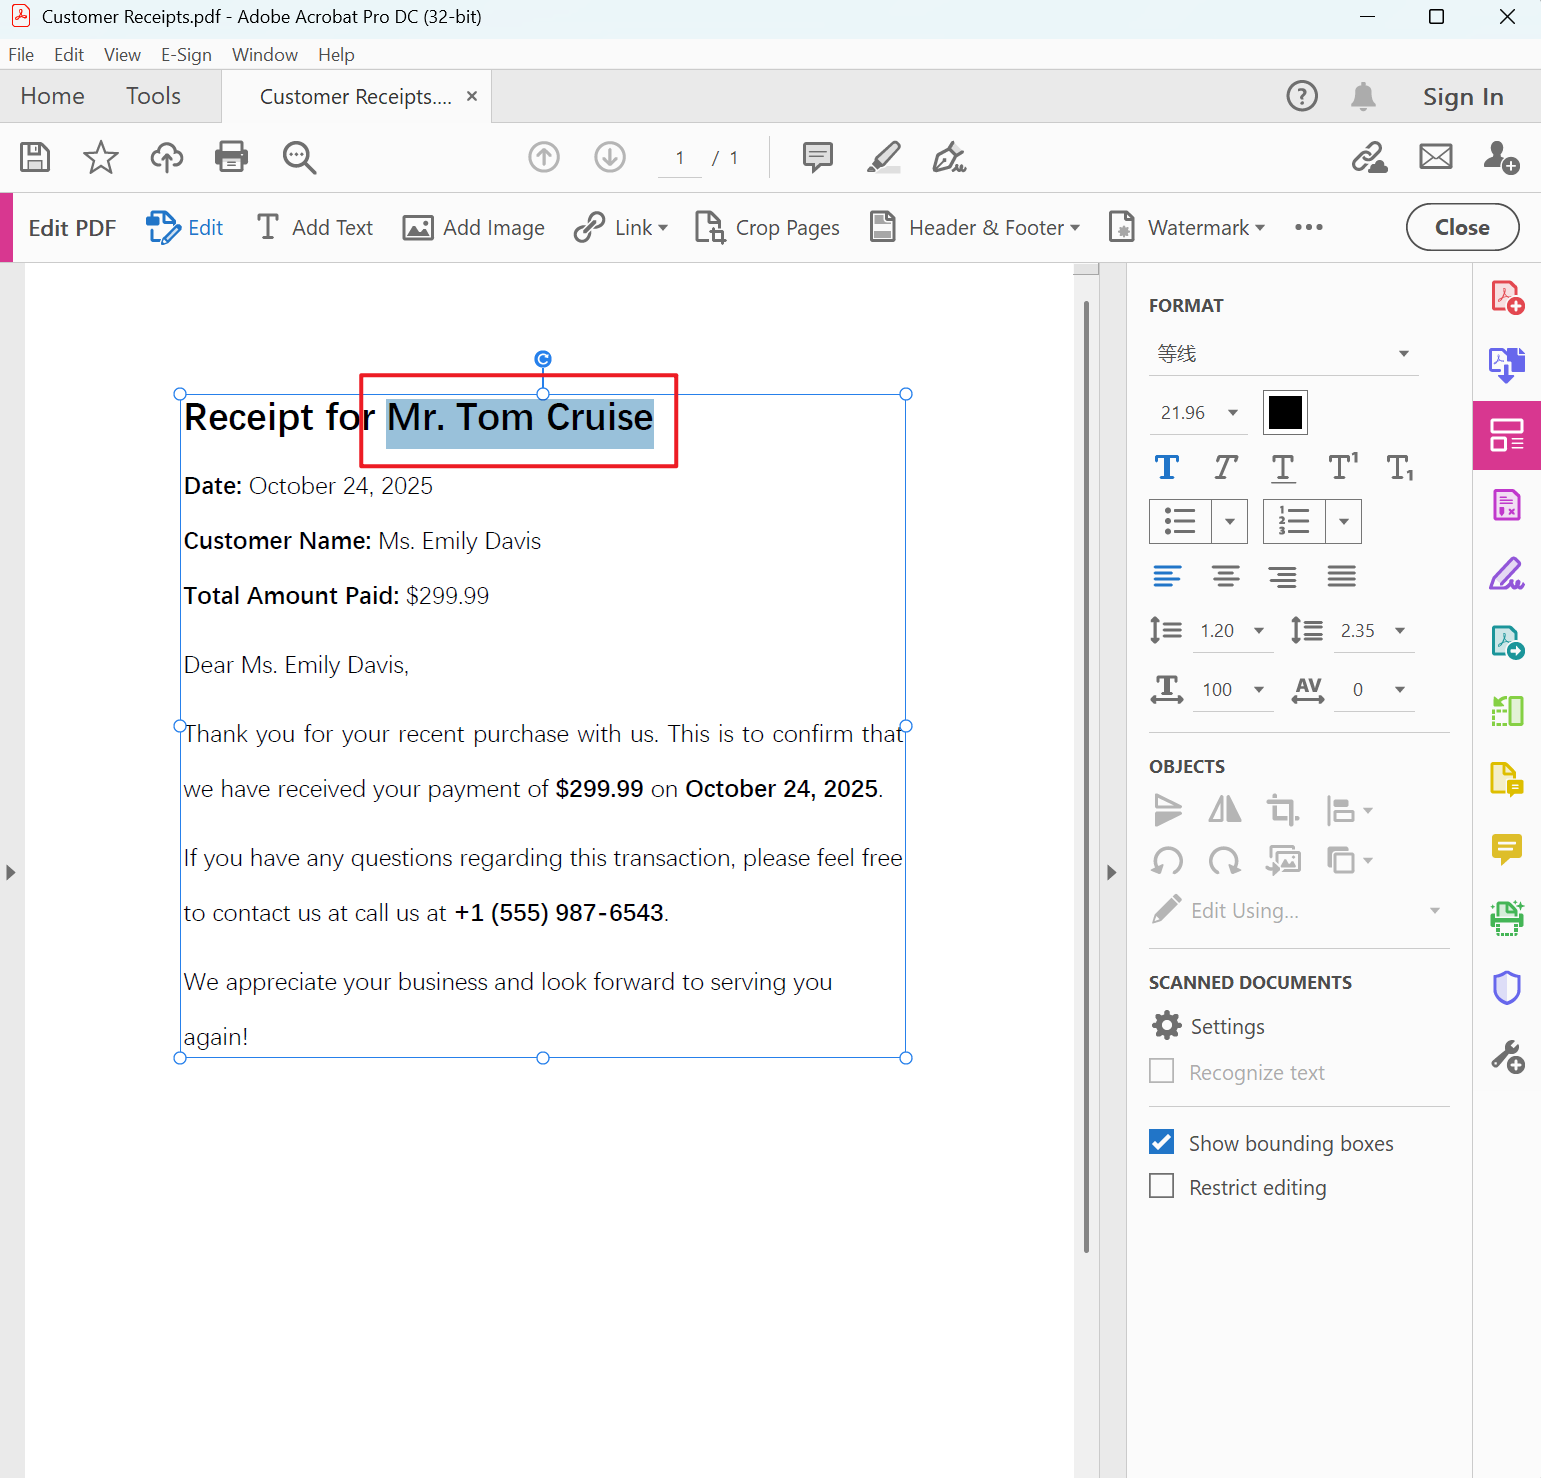The height and width of the screenshot is (1478, 1541).
Task: Open the black font color swatch
Action: (x=1285, y=412)
